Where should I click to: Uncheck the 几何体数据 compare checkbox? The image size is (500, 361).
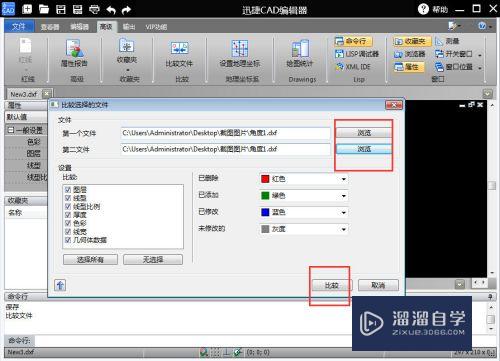68,240
